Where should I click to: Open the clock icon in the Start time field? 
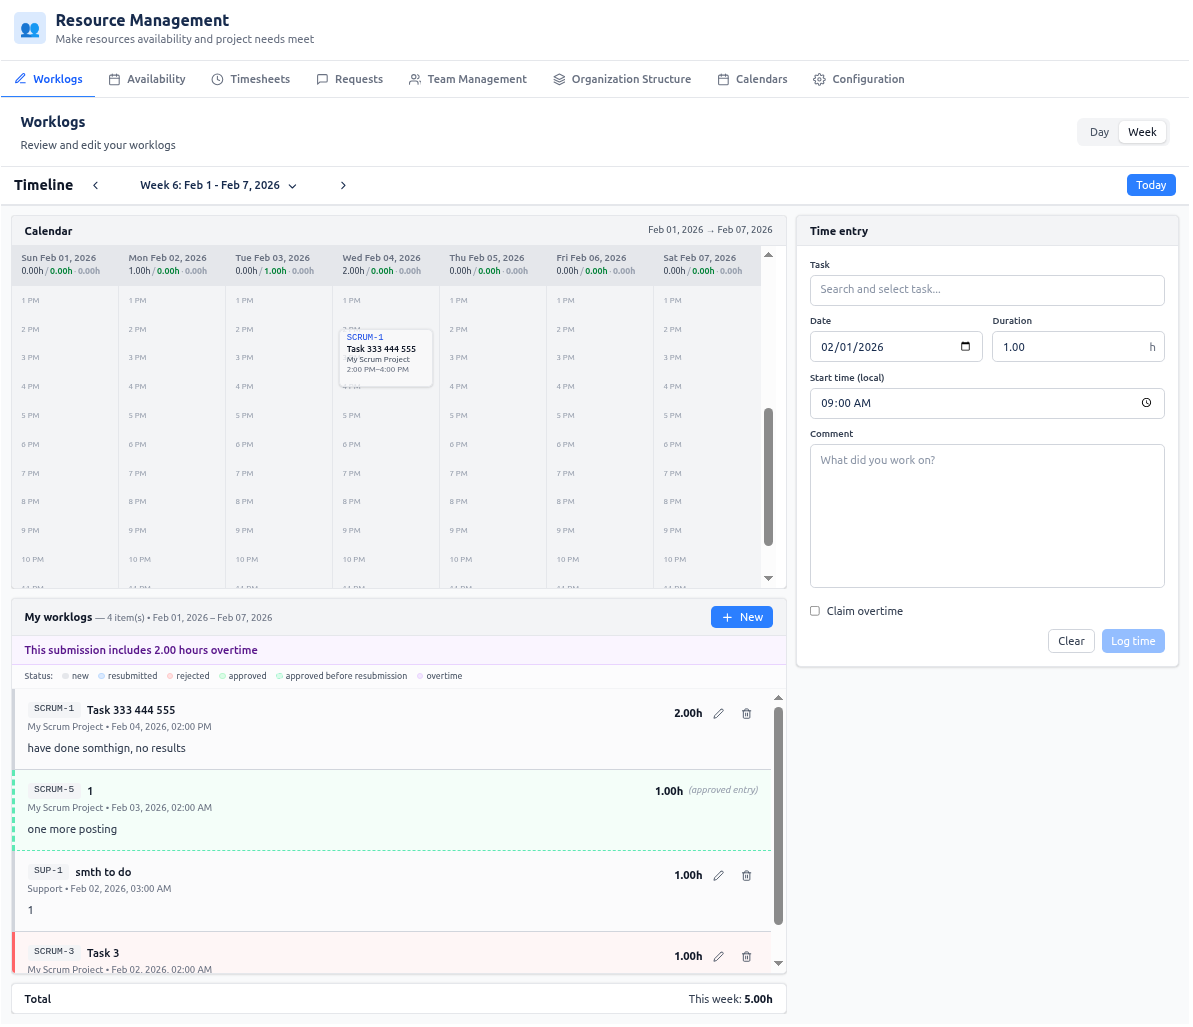(1146, 403)
